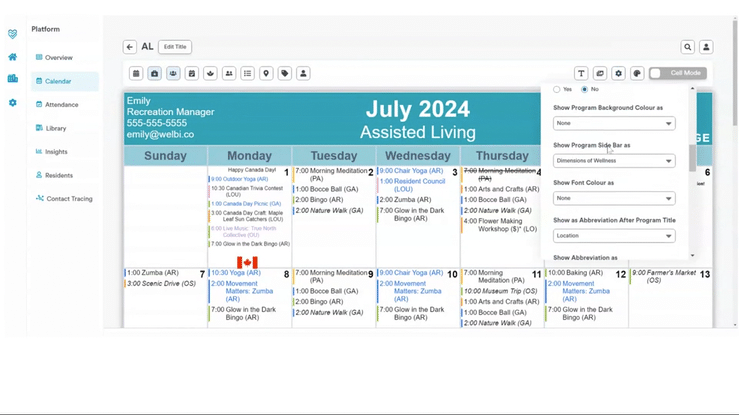Go to Residents in the sidebar

click(x=58, y=175)
